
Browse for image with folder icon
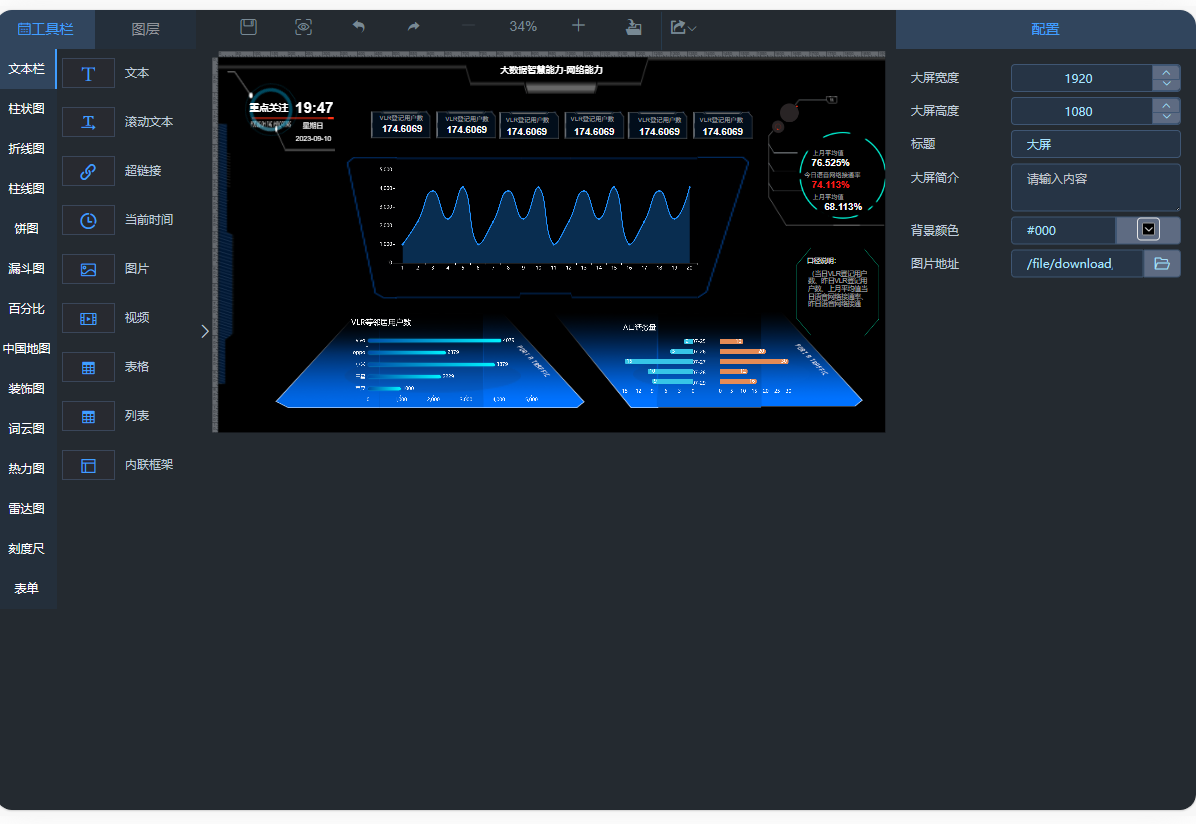point(1162,264)
